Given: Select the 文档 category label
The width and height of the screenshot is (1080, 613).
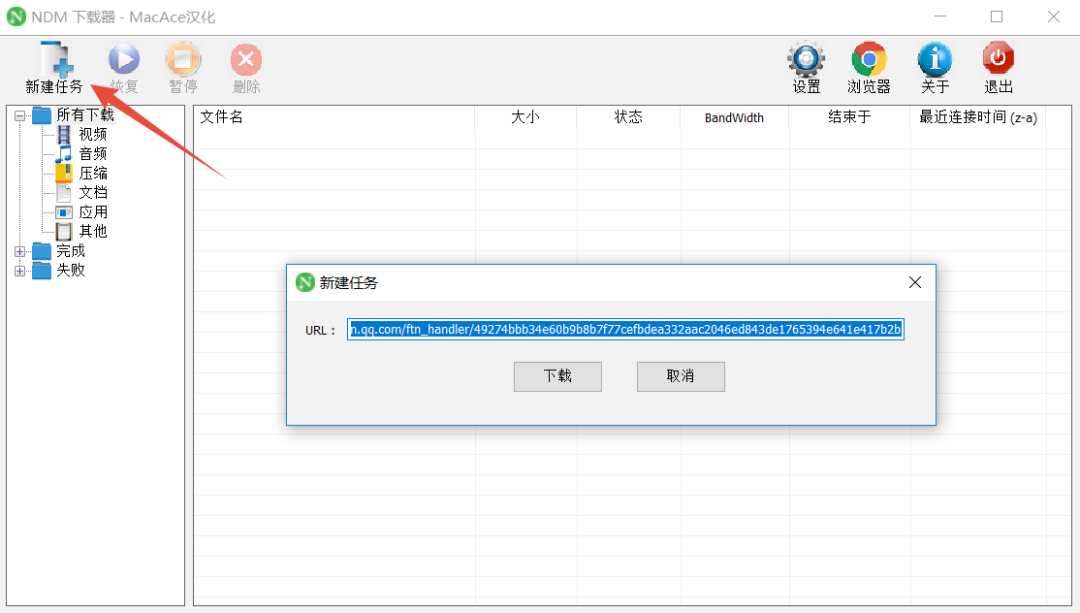Looking at the screenshot, I should point(93,192).
